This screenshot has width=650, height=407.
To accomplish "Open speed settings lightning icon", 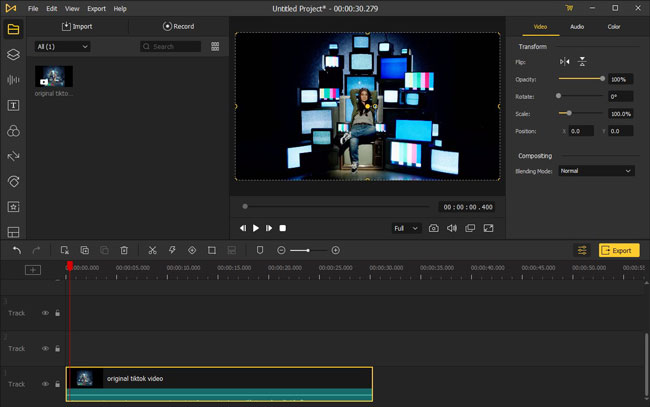I will pyautogui.click(x=172, y=250).
